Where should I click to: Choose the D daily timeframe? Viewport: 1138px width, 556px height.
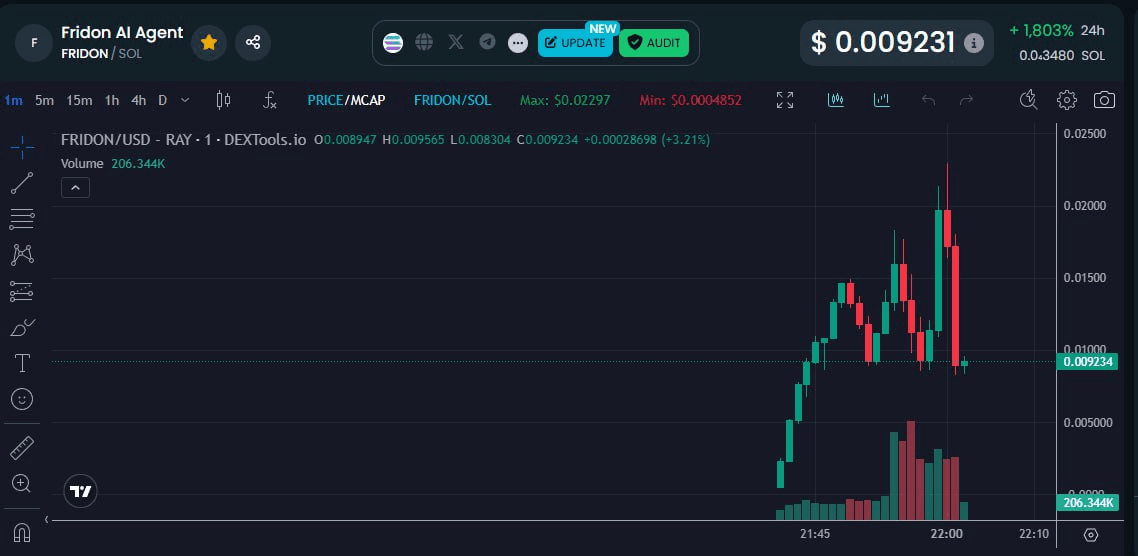pyautogui.click(x=163, y=101)
